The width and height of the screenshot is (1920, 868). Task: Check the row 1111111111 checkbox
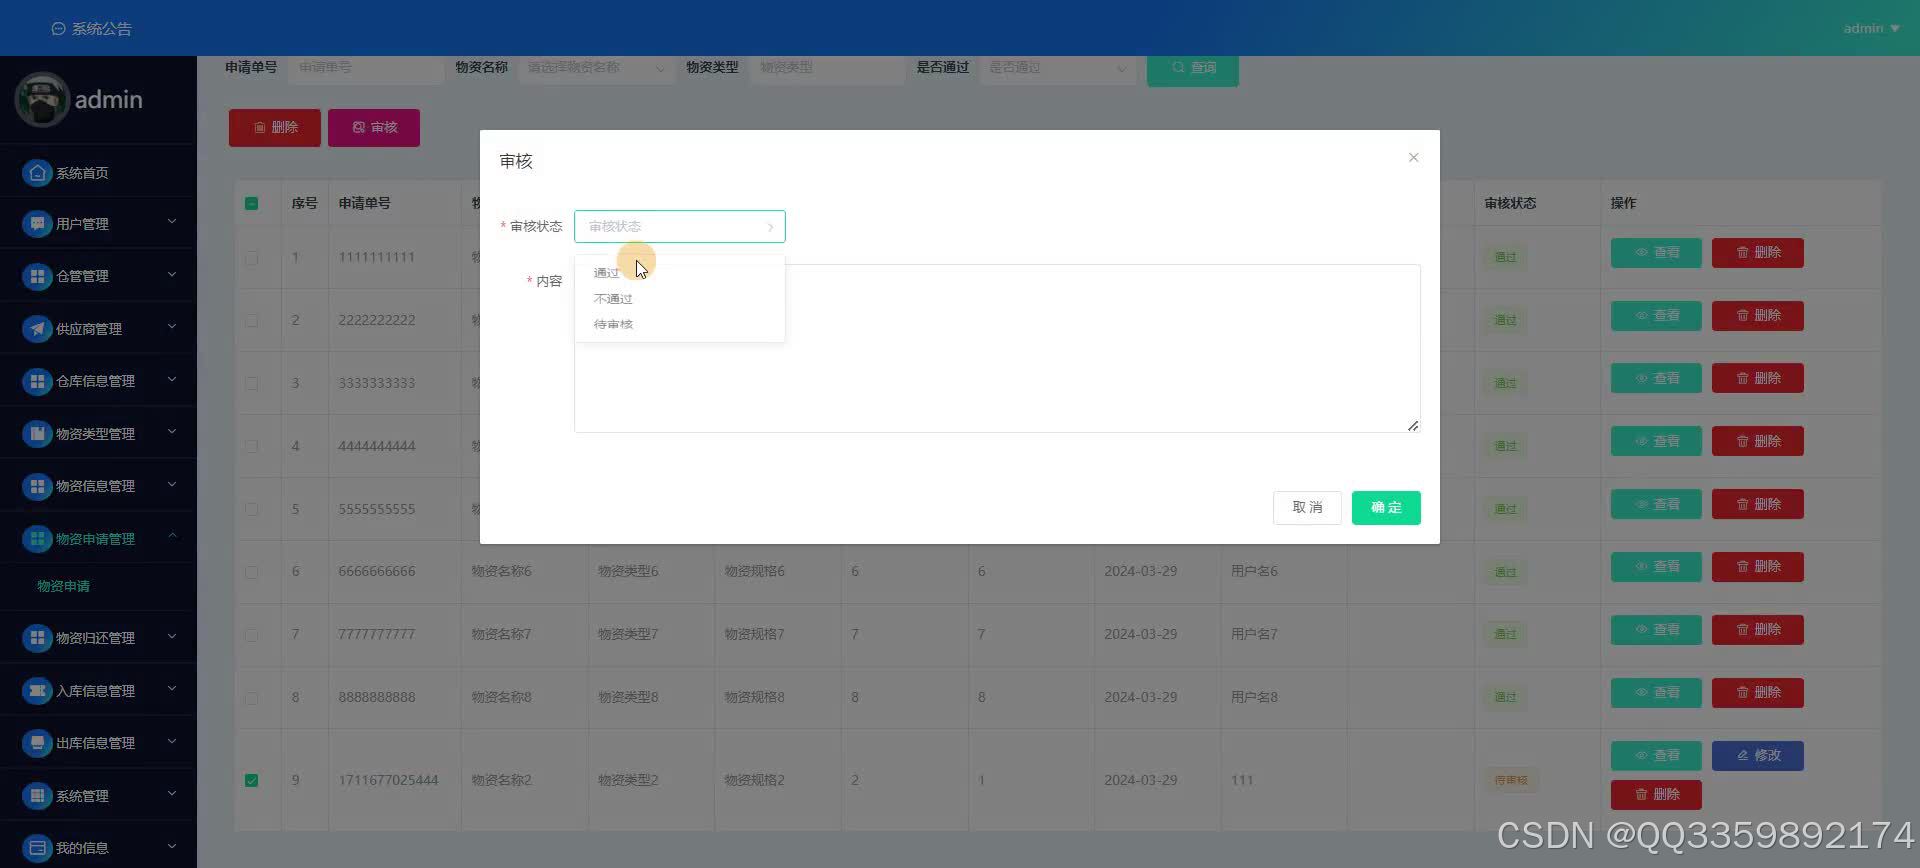point(252,257)
